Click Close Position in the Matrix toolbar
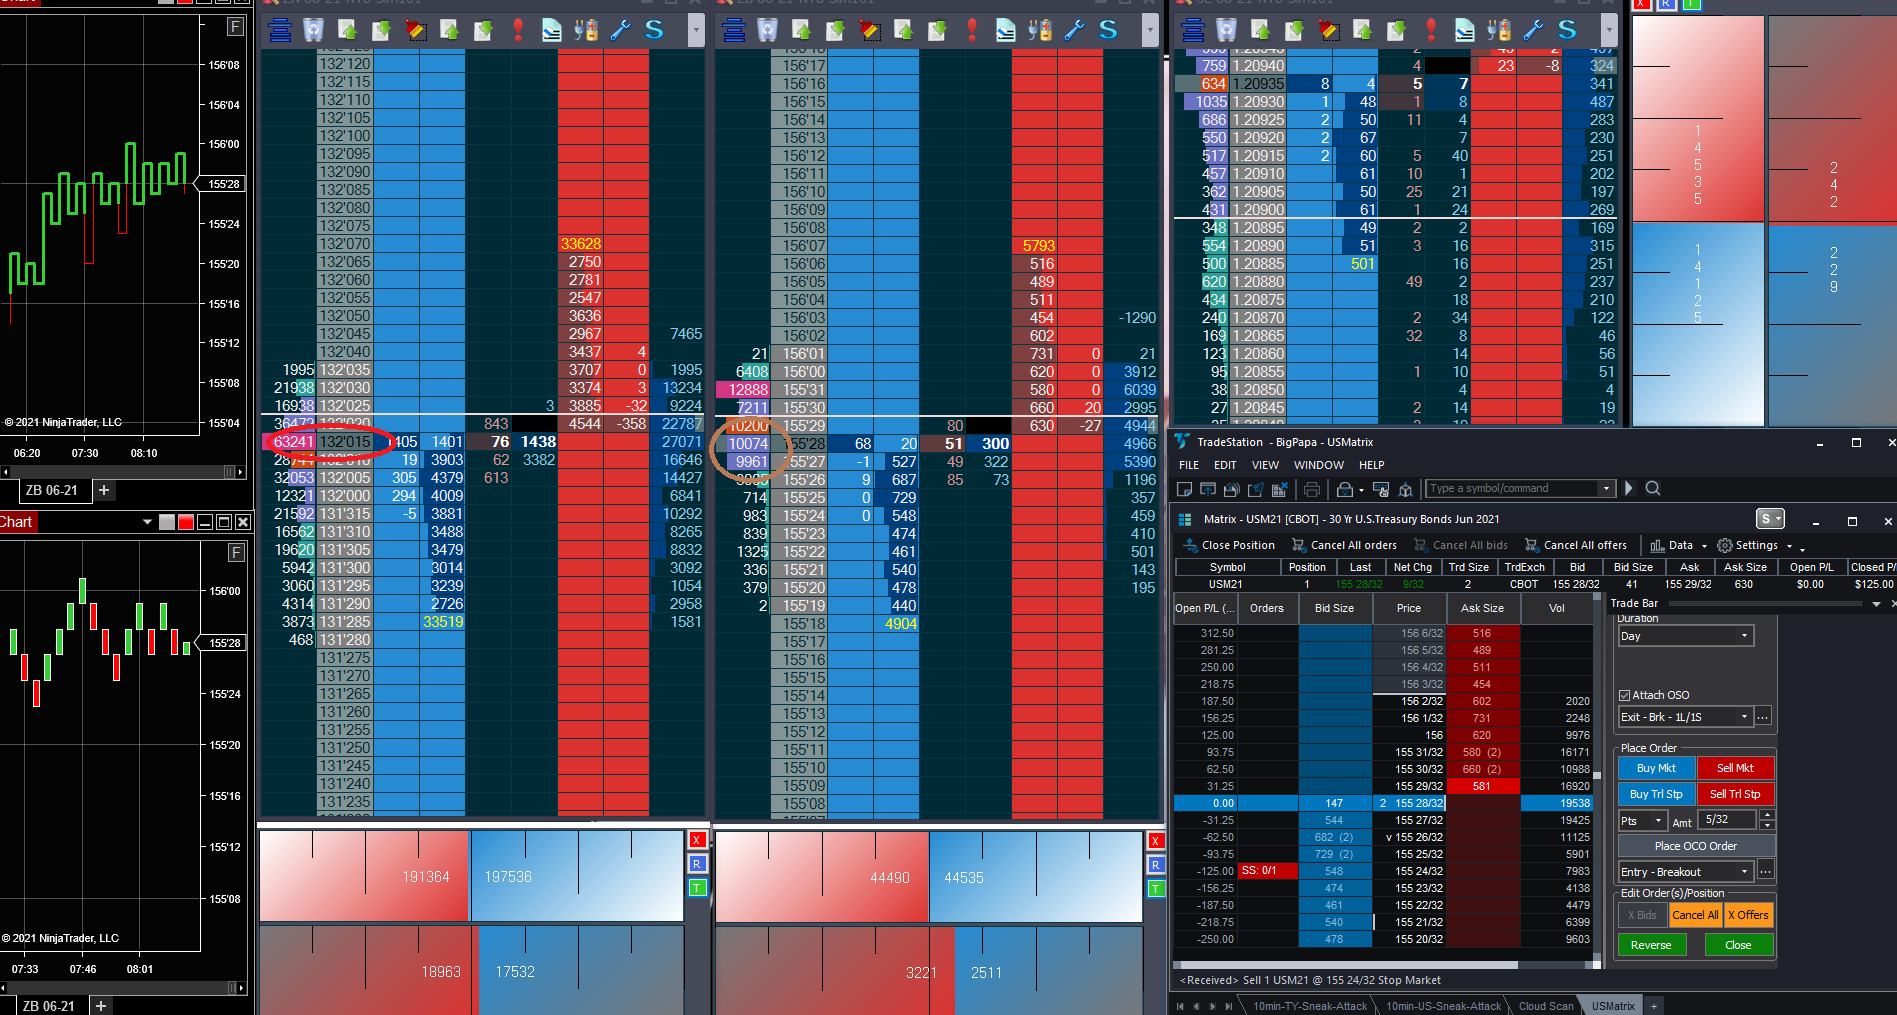Image resolution: width=1897 pixels, height=1015 pixels. [1229, 545]
